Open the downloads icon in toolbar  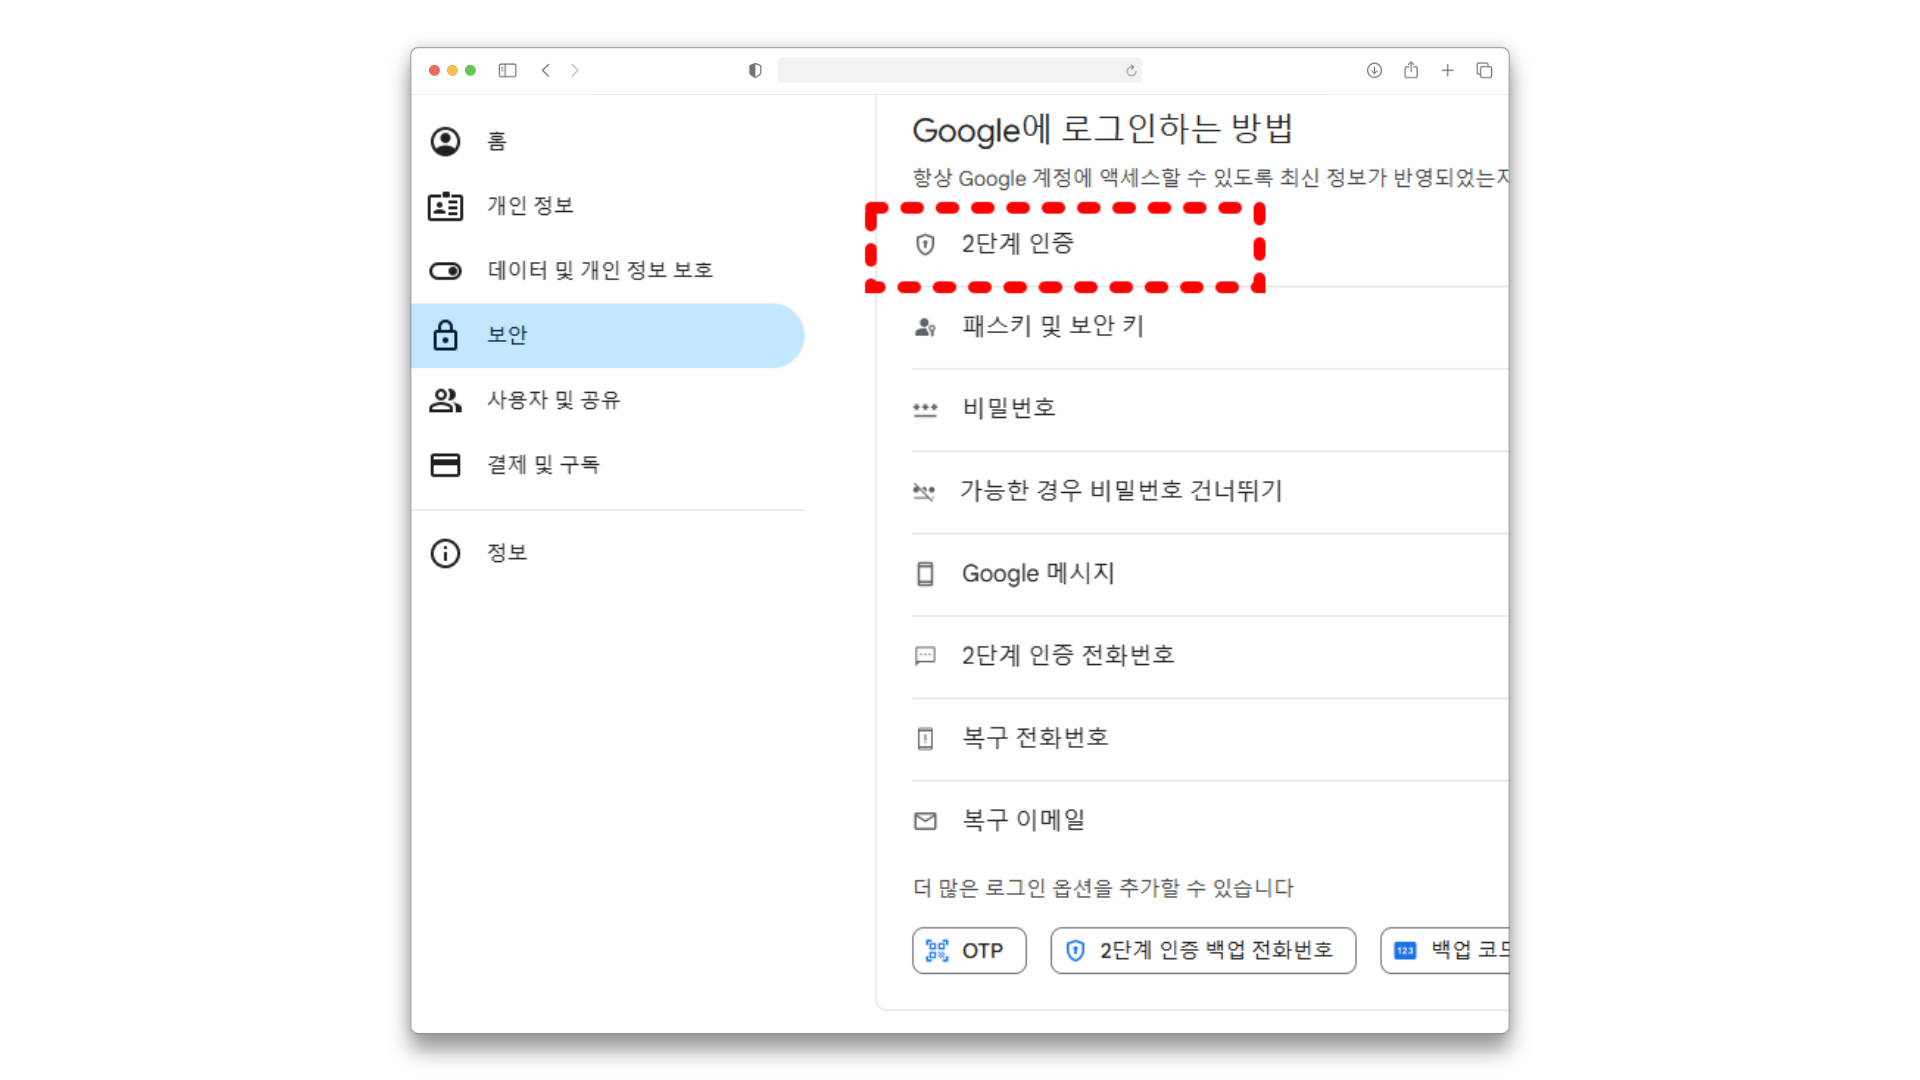(x=1374, y=70)
